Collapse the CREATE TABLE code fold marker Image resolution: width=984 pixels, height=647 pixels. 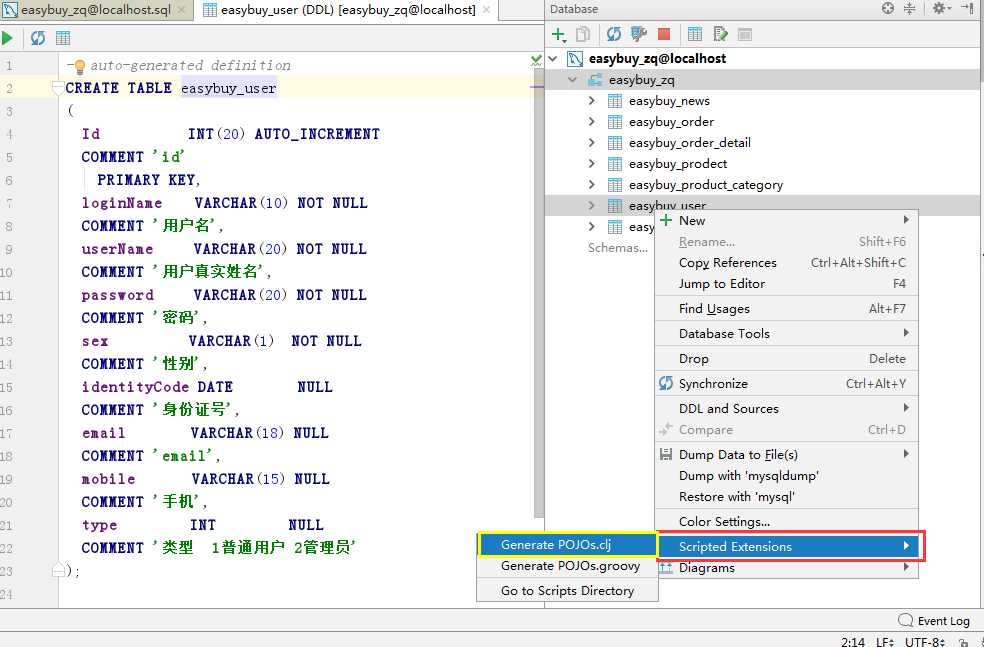[58, 88]
